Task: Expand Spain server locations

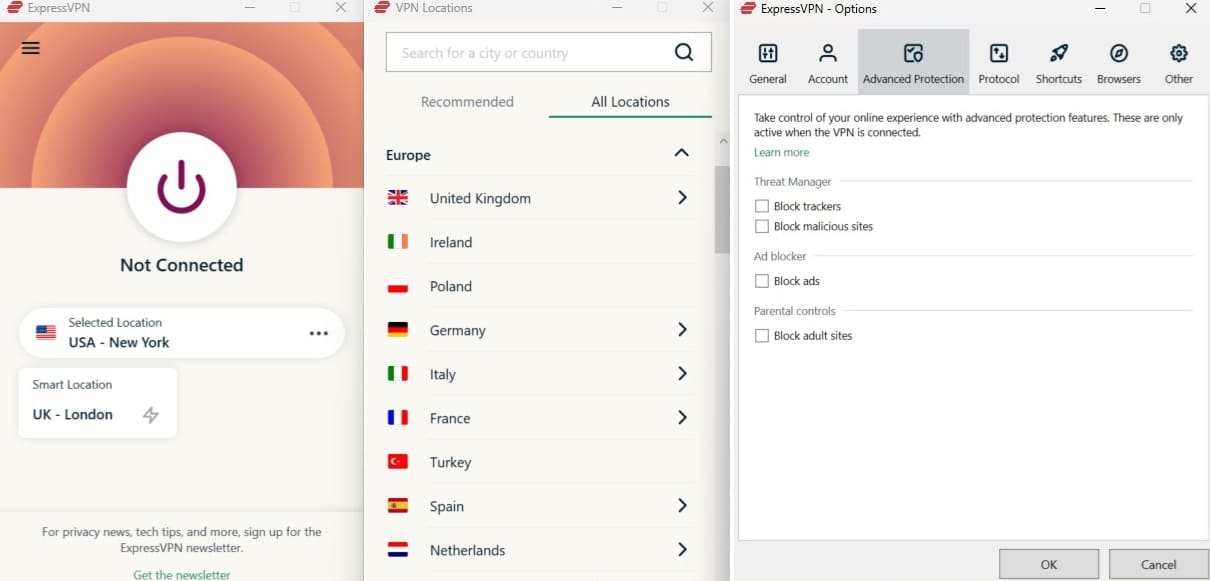Action: (682, 506)
